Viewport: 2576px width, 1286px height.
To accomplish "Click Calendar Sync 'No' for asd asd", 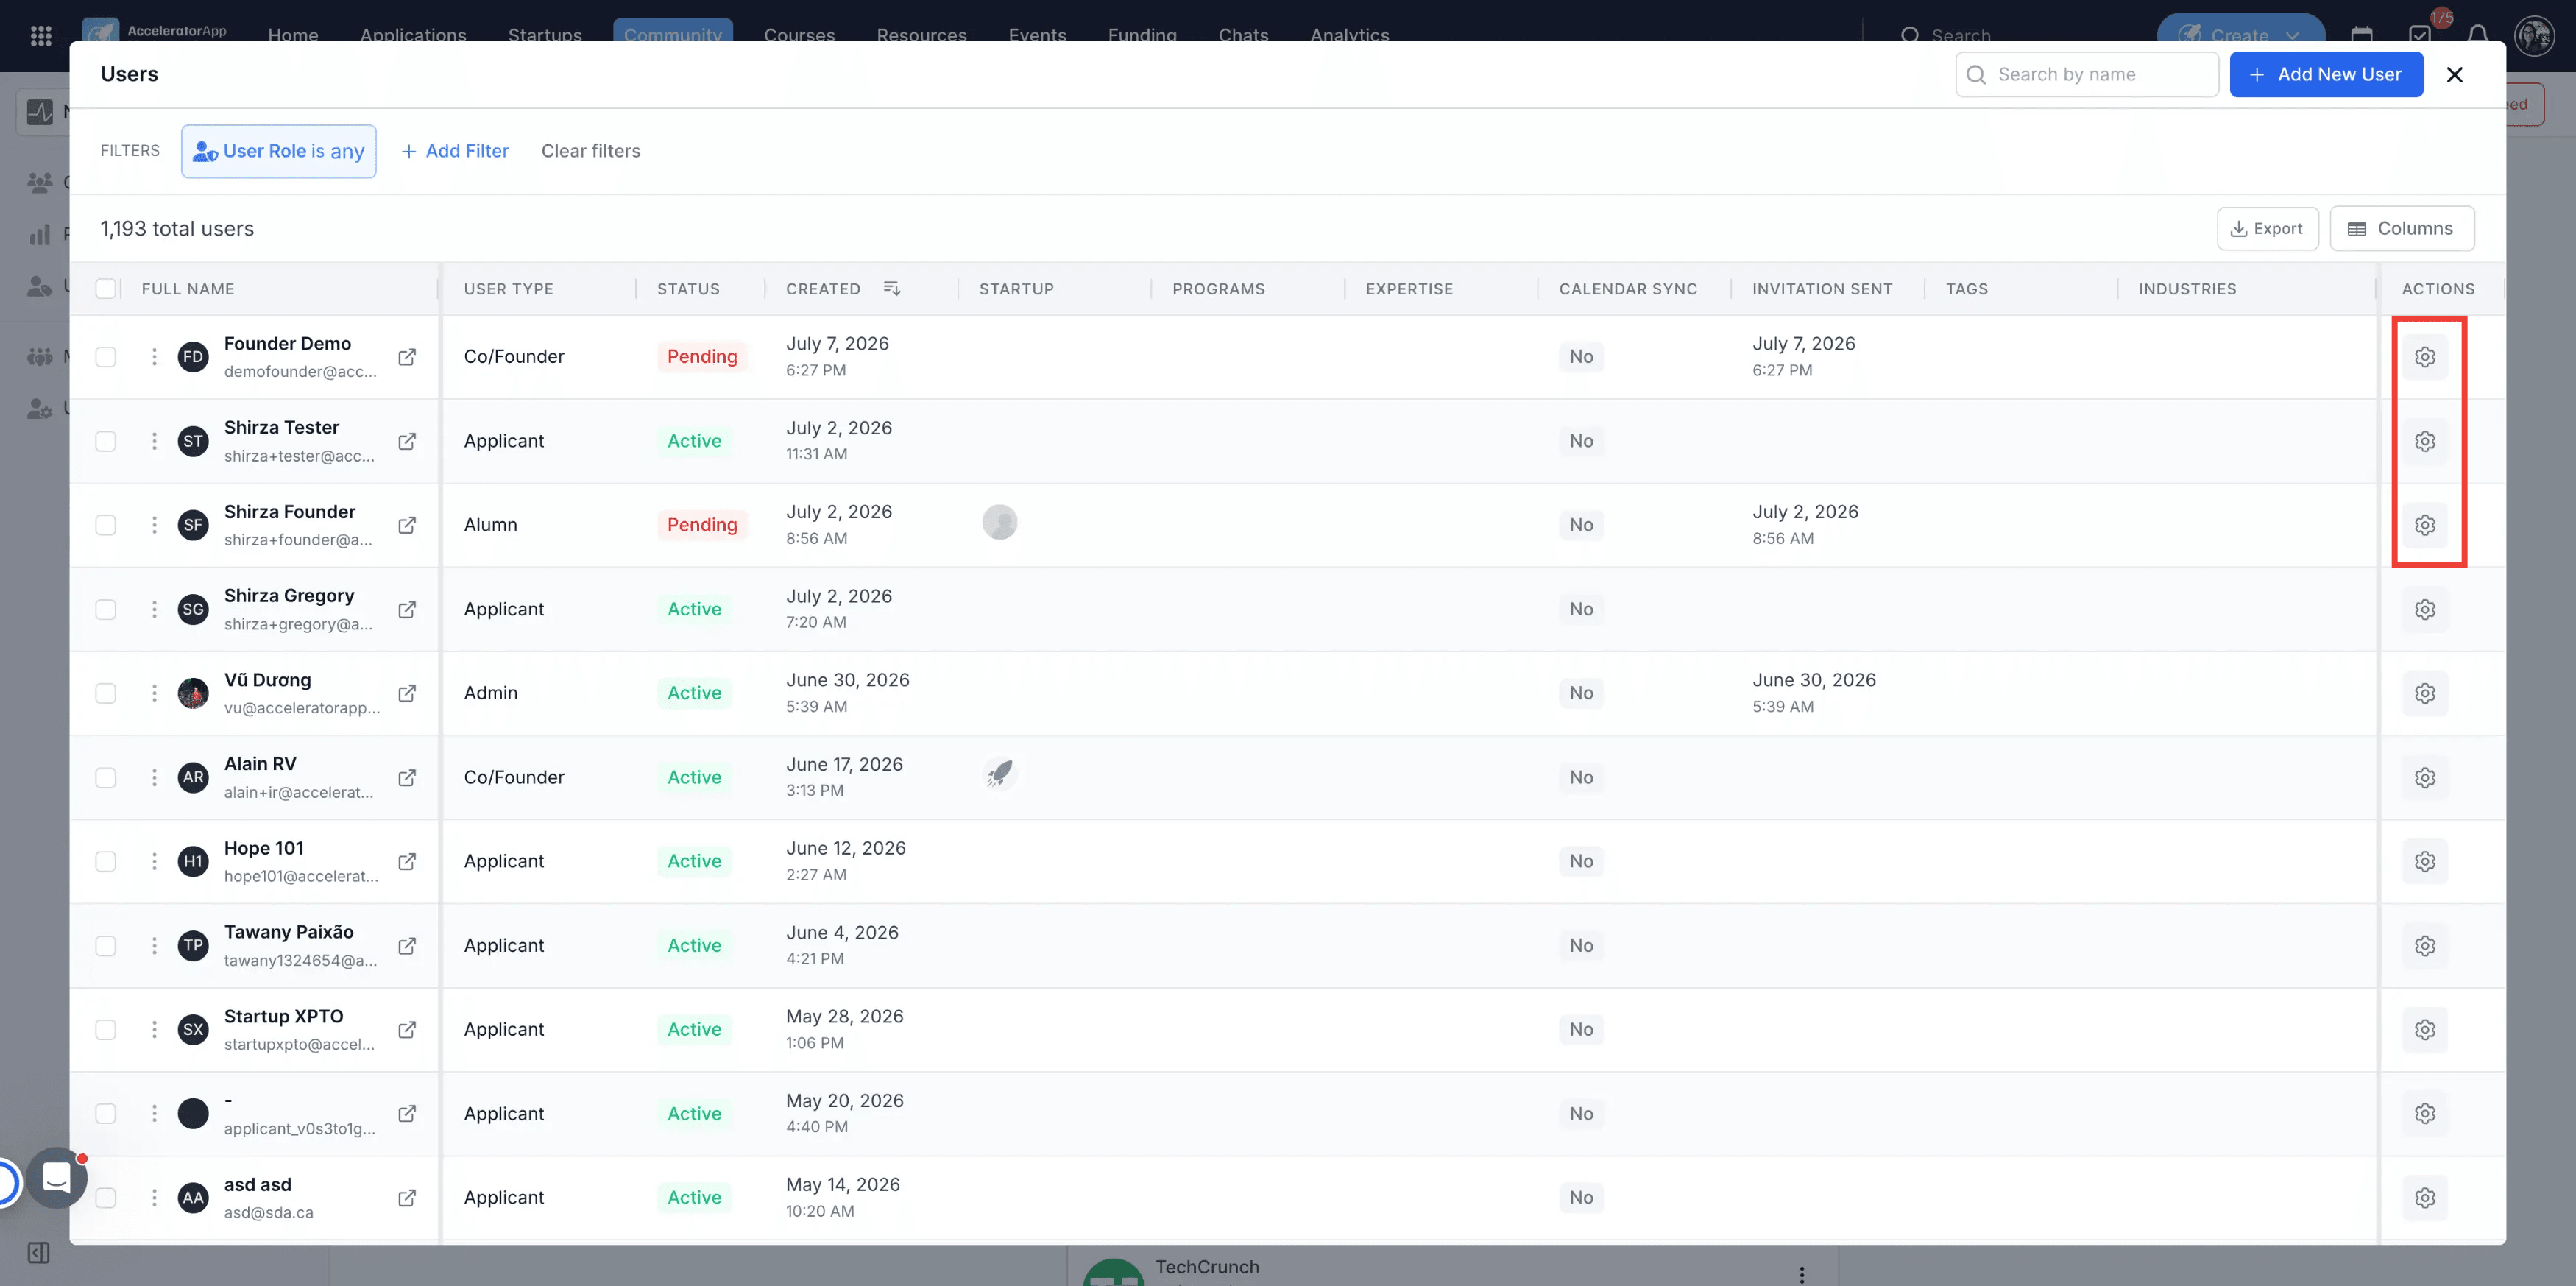I will tap(1580, 1197).
